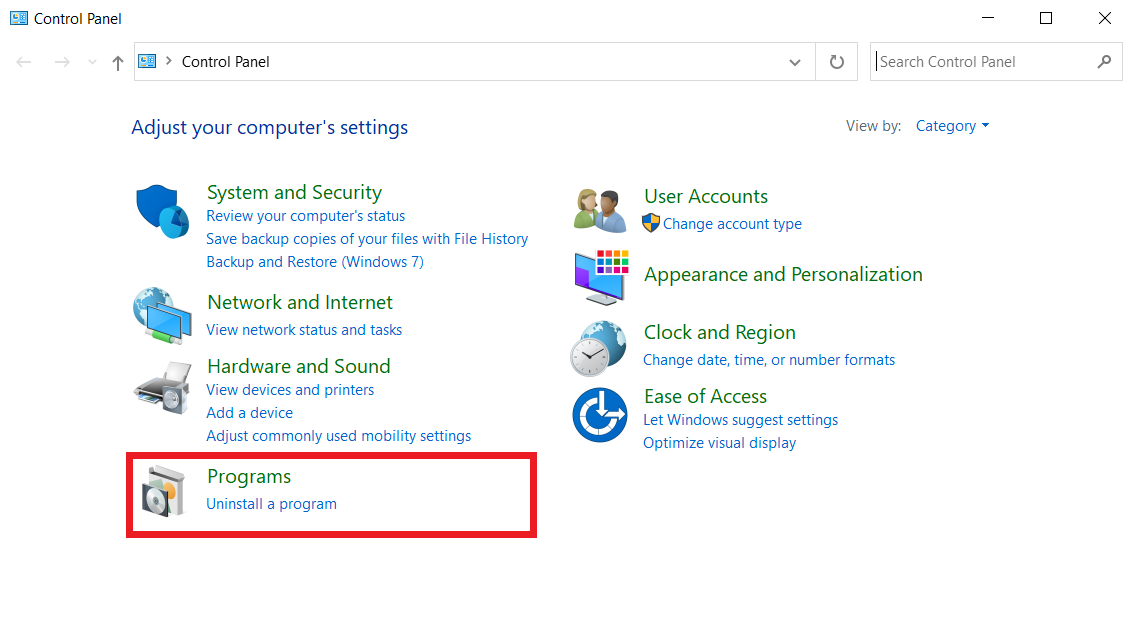Click the System and Security shield icon
Screen dimensions: 1130x635
[x=162, y=210]
